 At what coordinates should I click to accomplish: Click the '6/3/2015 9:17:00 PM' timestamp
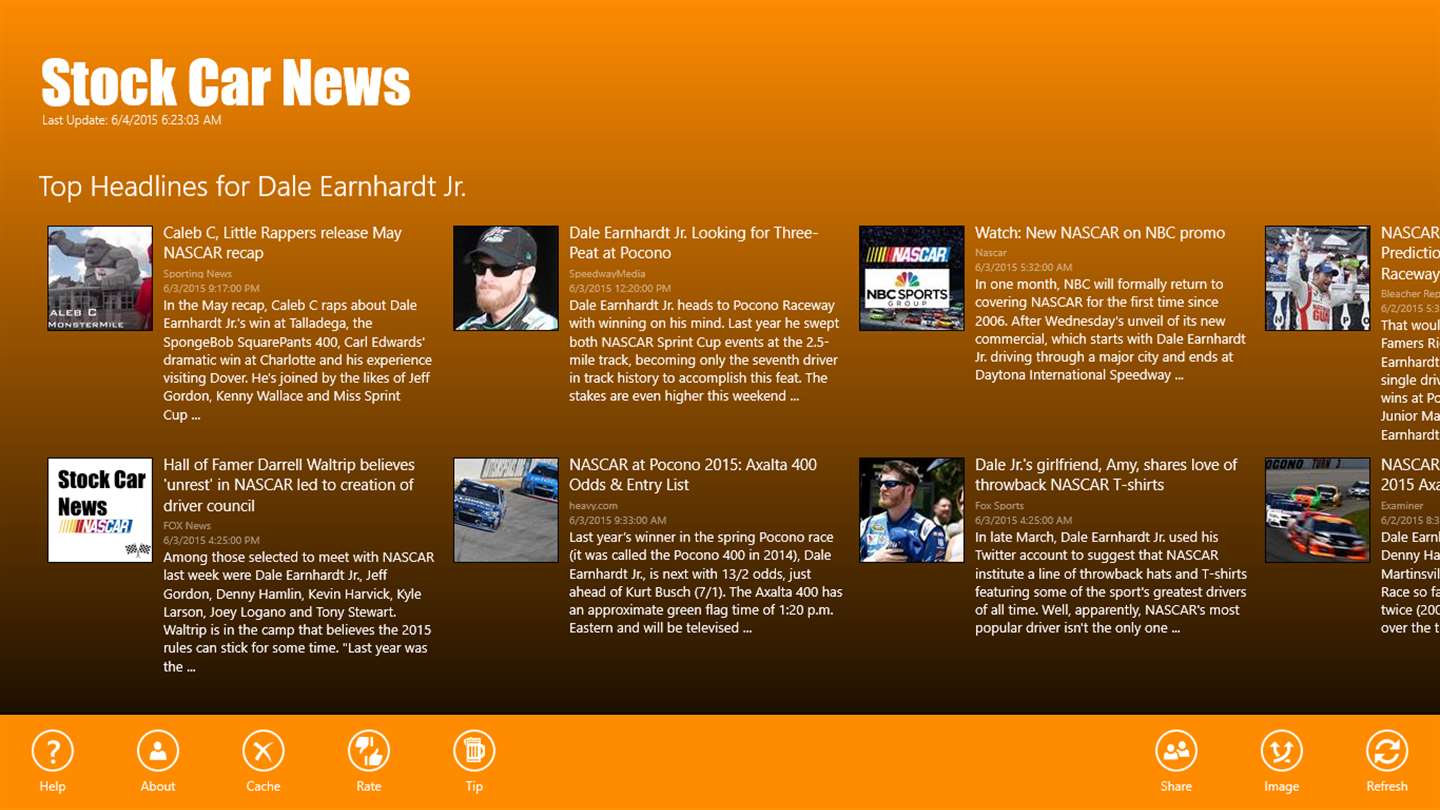click(x=211, y=288)
